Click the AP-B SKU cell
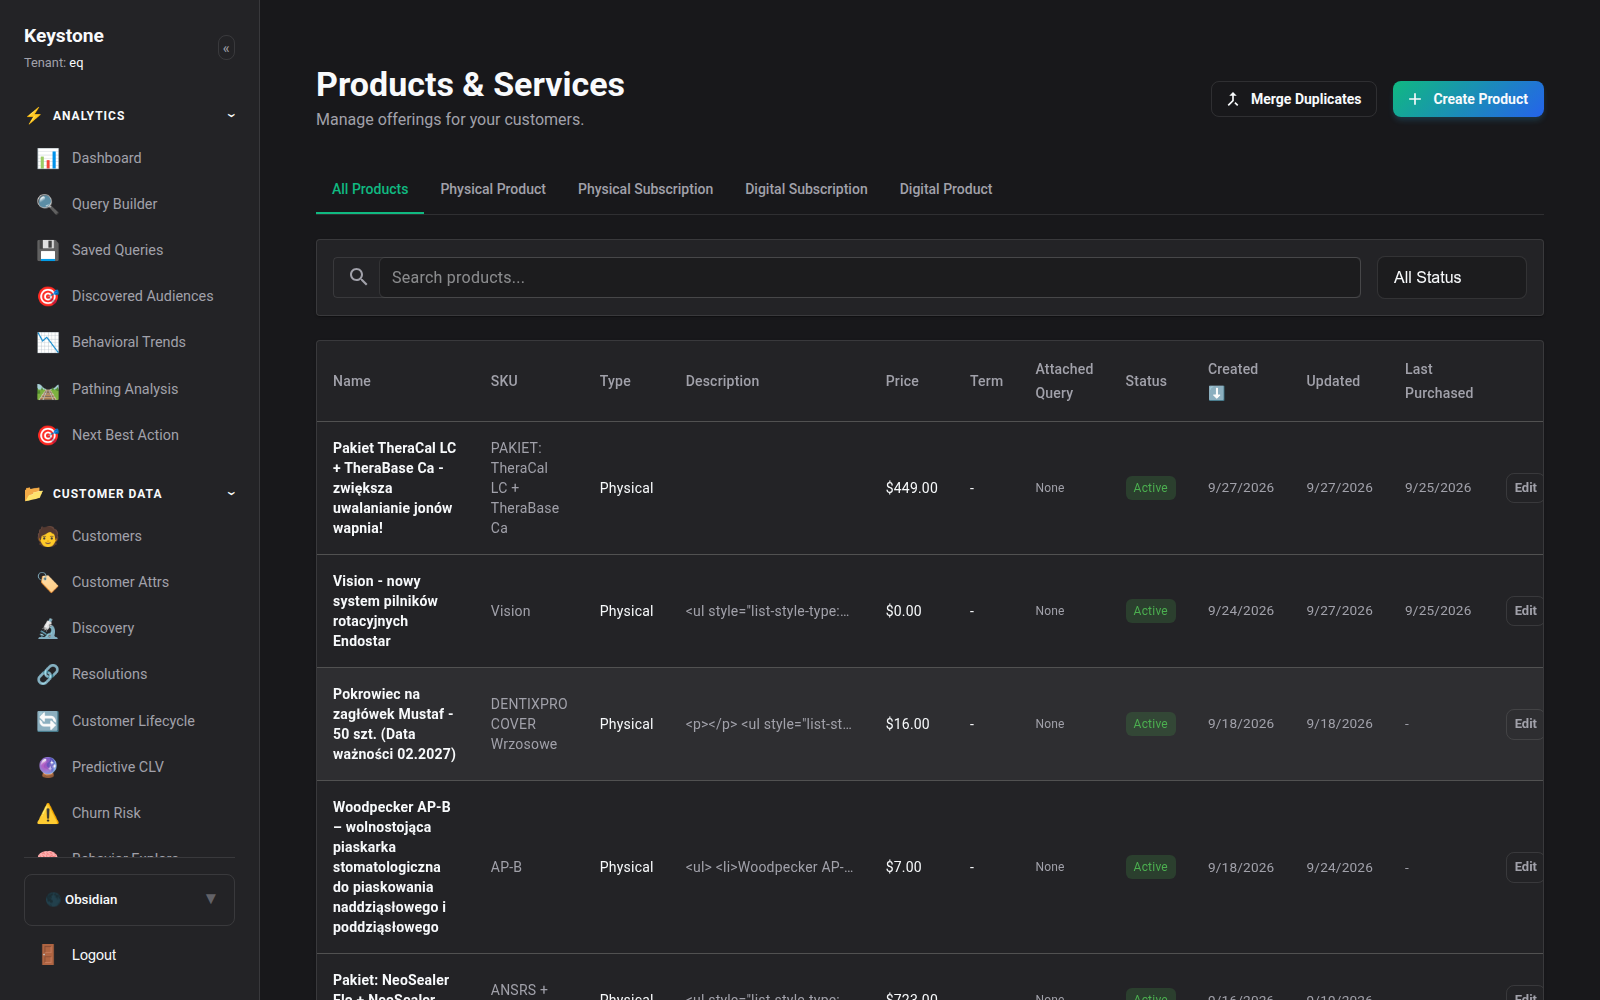This screenshot has height=1000, width=1600. point(506,867)
